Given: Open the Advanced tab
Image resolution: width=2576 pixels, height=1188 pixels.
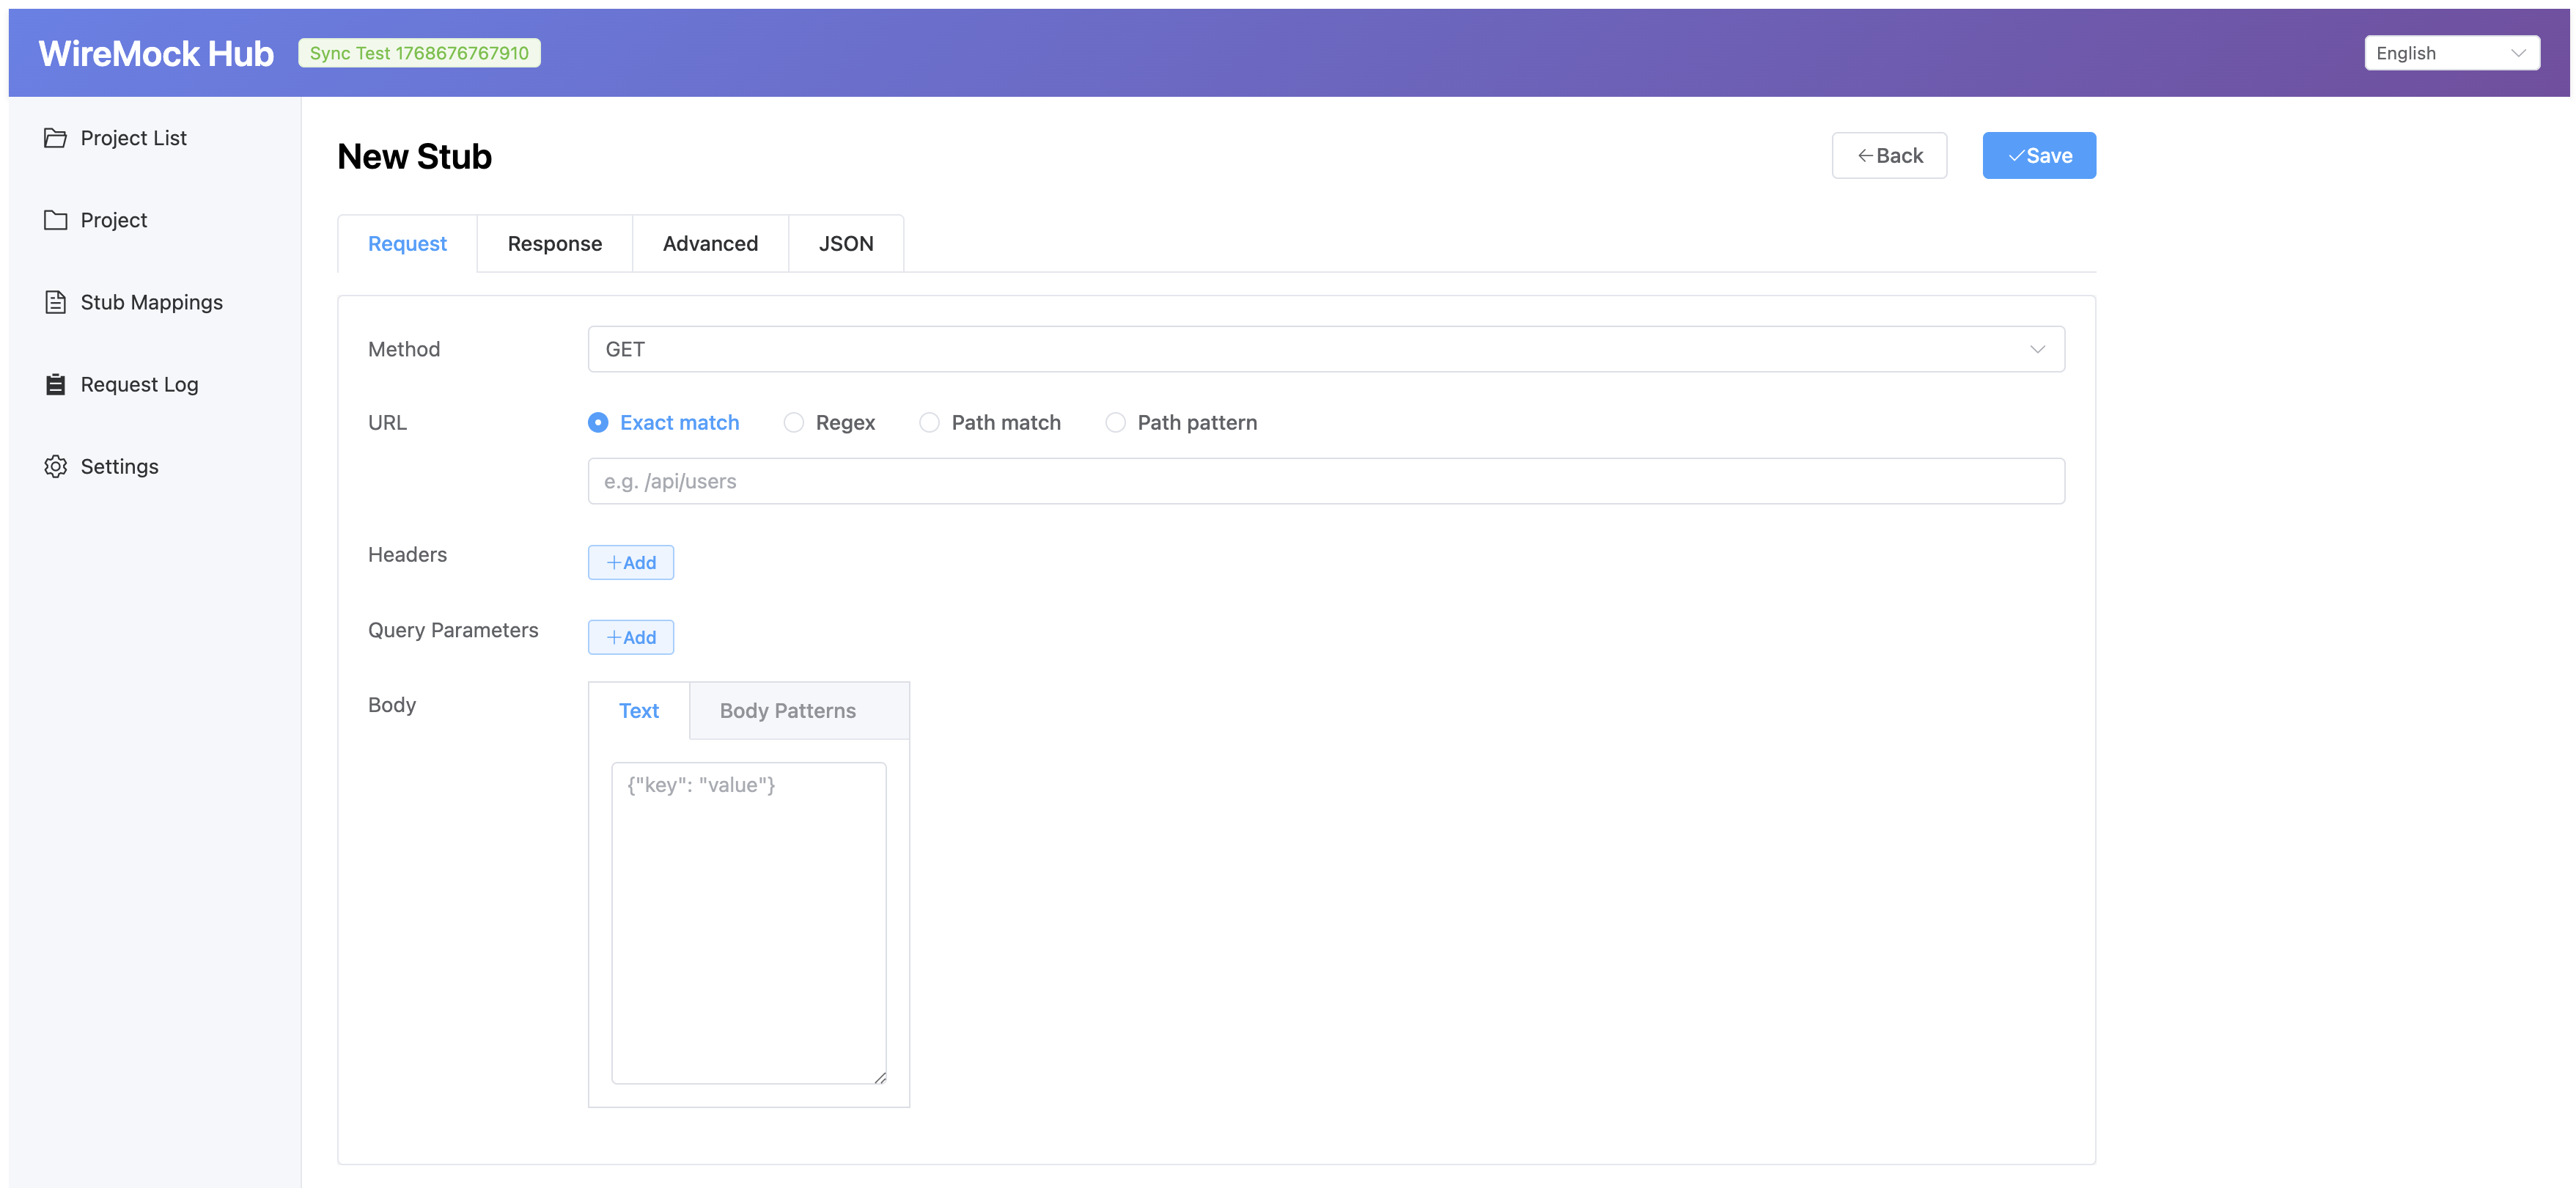Looking at the screenshot, I should click(x=710, y=243).
